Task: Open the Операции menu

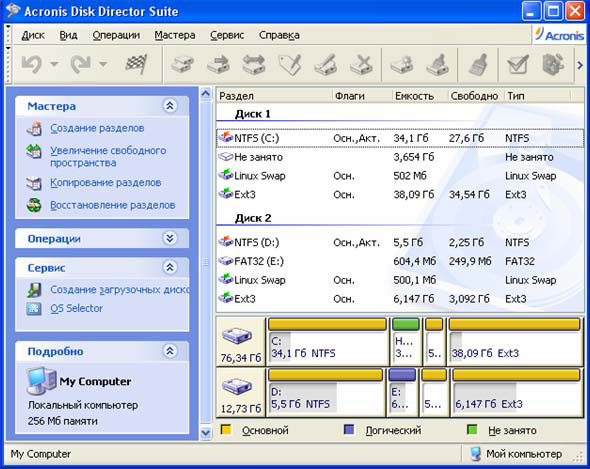Action: click(116, 35)
